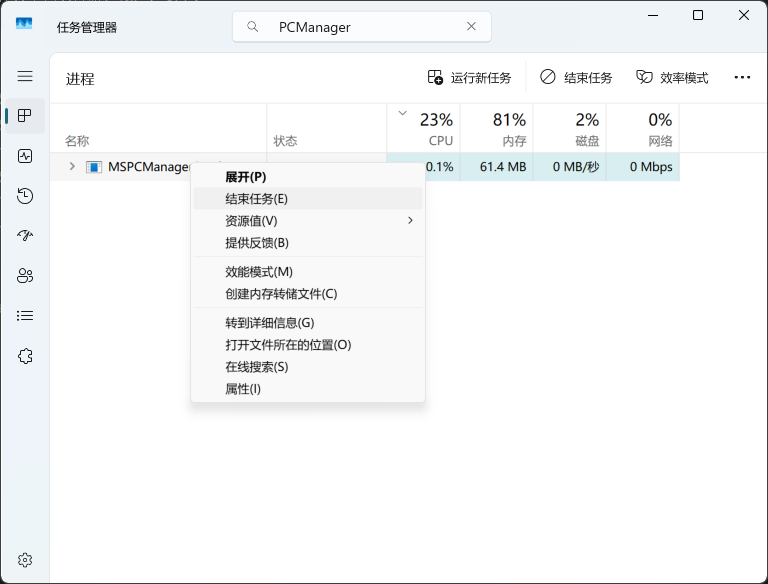The image size is (768, 584).
Task: Sort by 状态 column header
Action: click(327, 128)
